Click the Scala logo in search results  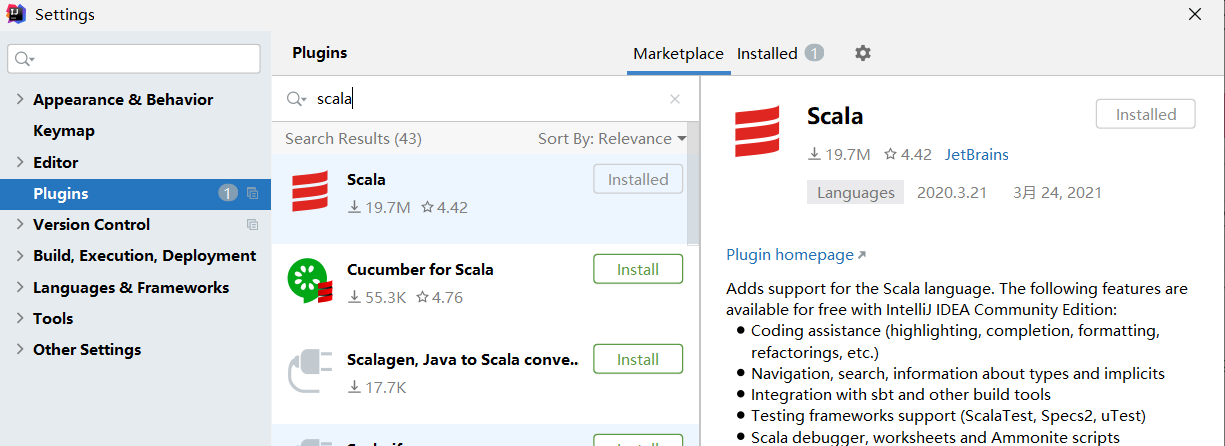[310, 192]
